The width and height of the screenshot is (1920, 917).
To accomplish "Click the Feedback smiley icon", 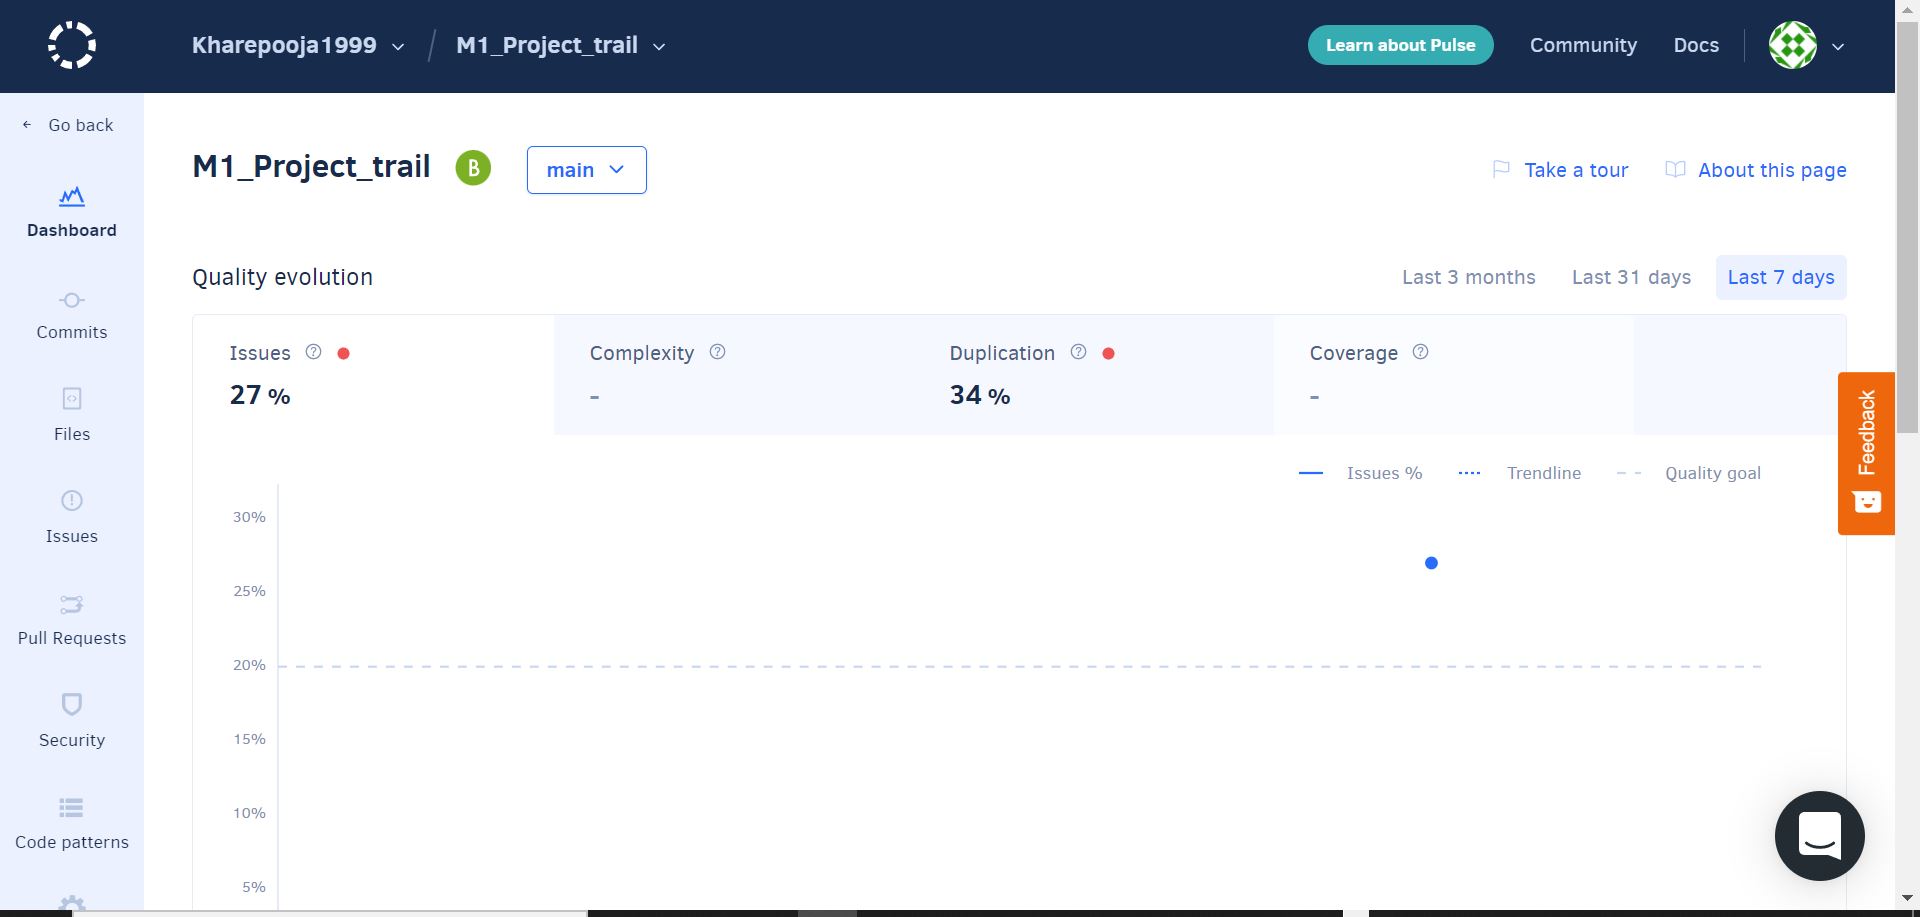I will (1867, 501).
